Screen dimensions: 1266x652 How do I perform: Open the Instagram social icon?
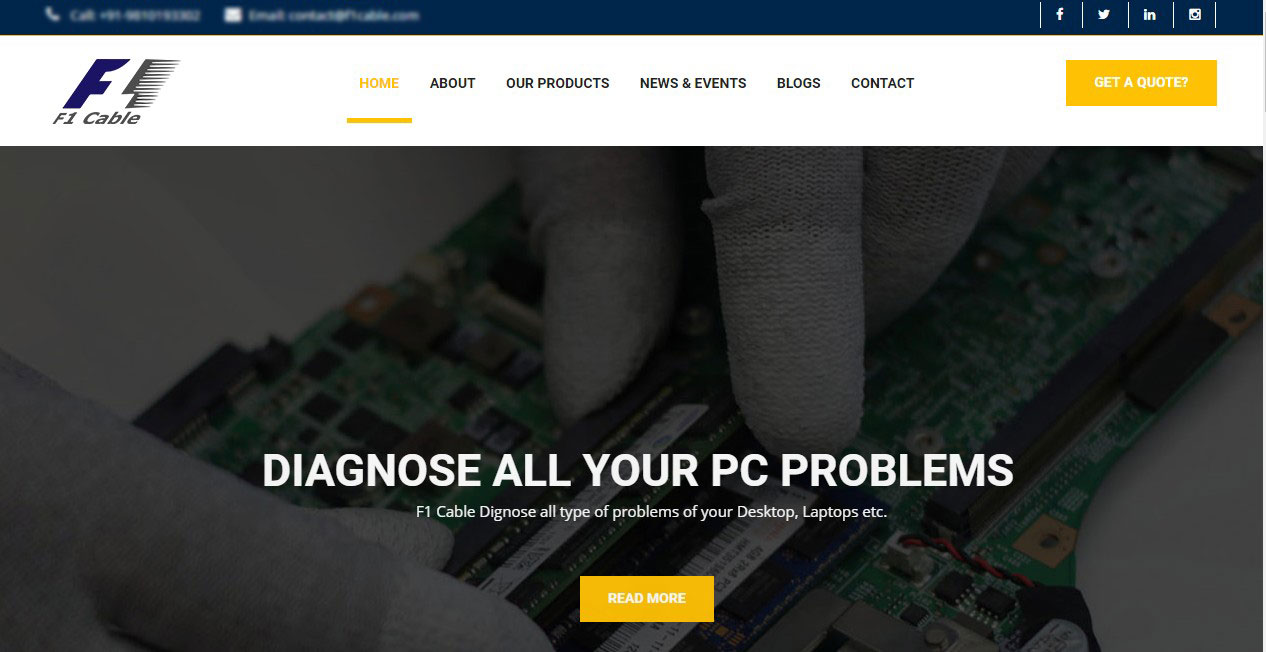(1194, 14)
